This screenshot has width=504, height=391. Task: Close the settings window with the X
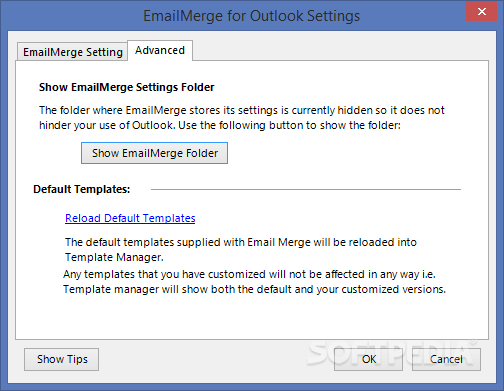(482, 12)
